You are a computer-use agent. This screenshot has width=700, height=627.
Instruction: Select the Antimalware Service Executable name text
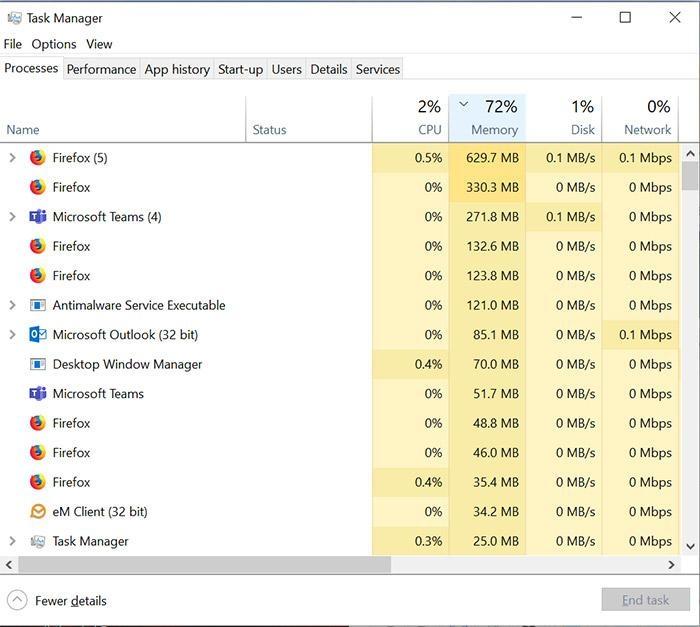click(139, 305)
